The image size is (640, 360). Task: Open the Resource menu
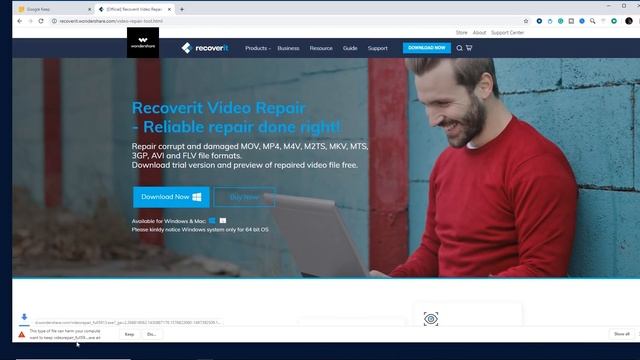point(321,48)
